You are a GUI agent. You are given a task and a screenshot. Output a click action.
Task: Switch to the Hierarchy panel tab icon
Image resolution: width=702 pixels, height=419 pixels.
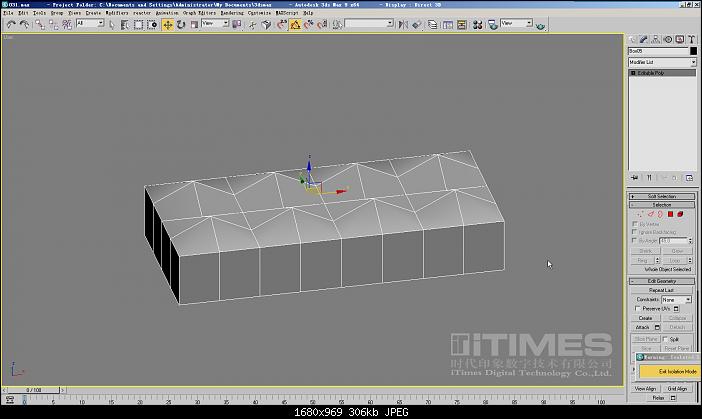click(x=656, y=39)
